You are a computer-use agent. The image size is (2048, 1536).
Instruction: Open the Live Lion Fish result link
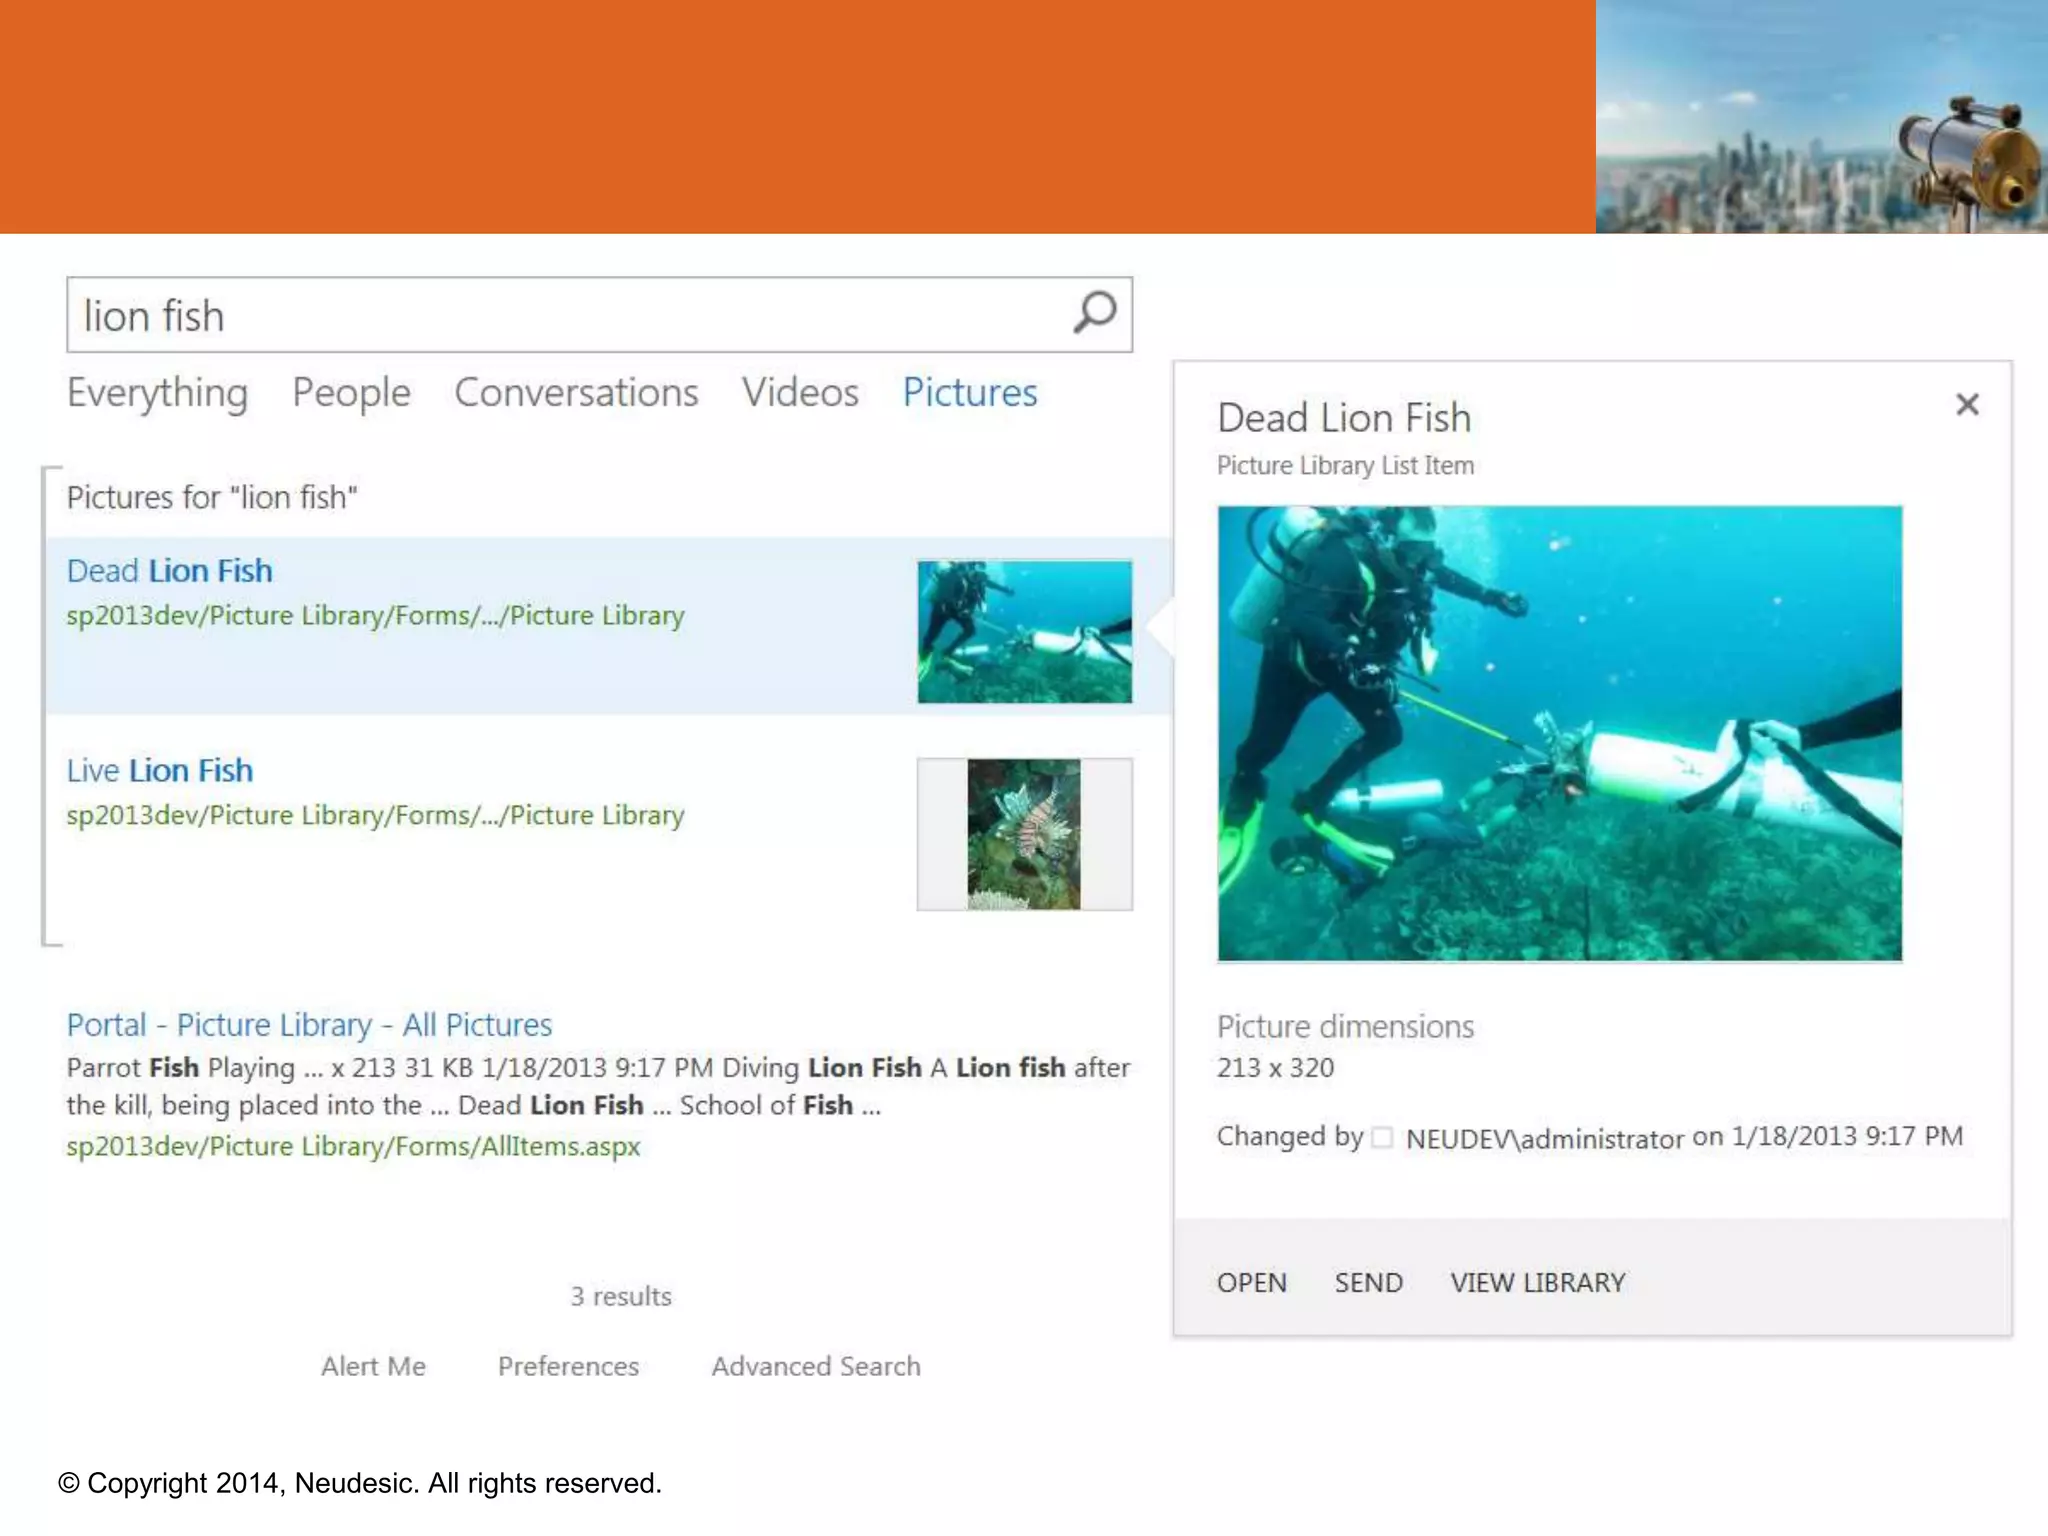(159, 771)
